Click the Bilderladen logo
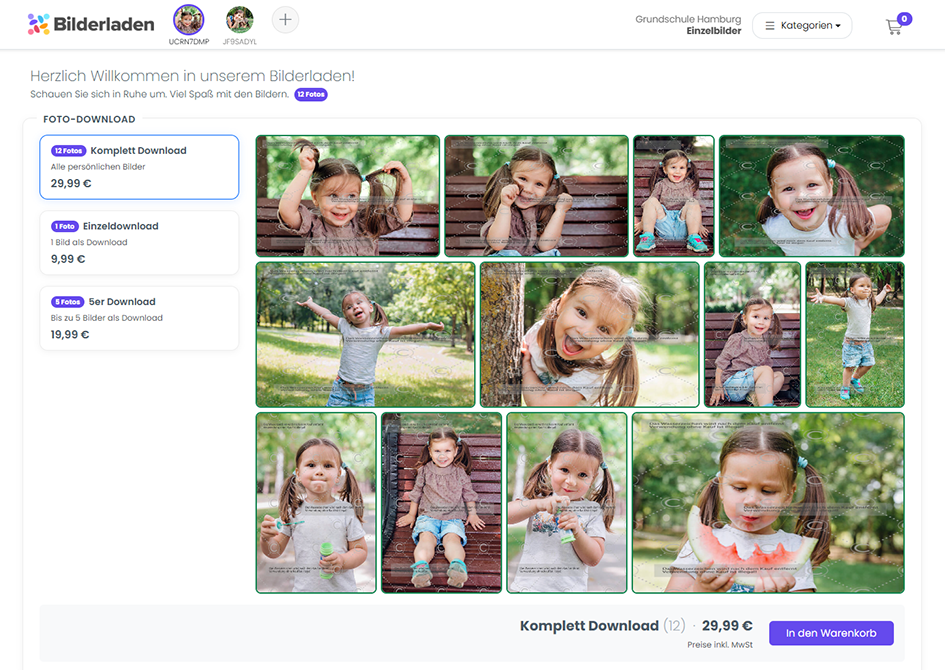The image size is (945, 670). [91, 24]
